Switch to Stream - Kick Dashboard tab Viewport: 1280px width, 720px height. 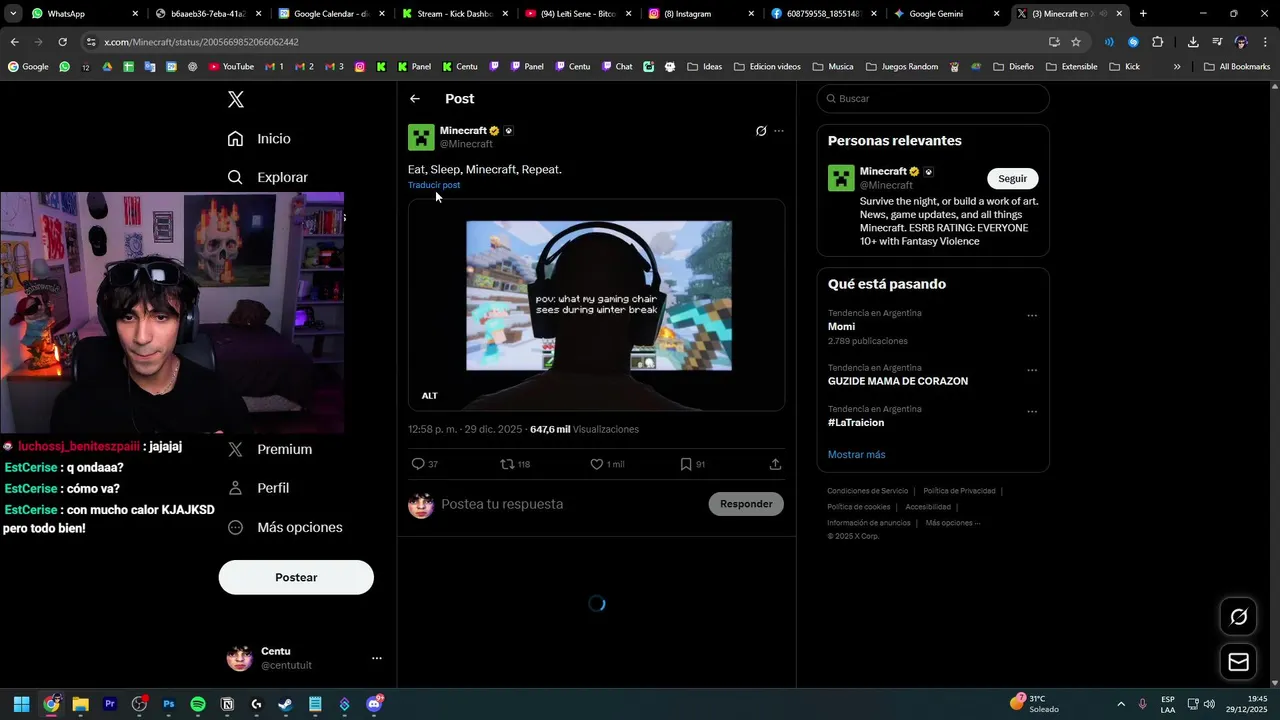455,14
